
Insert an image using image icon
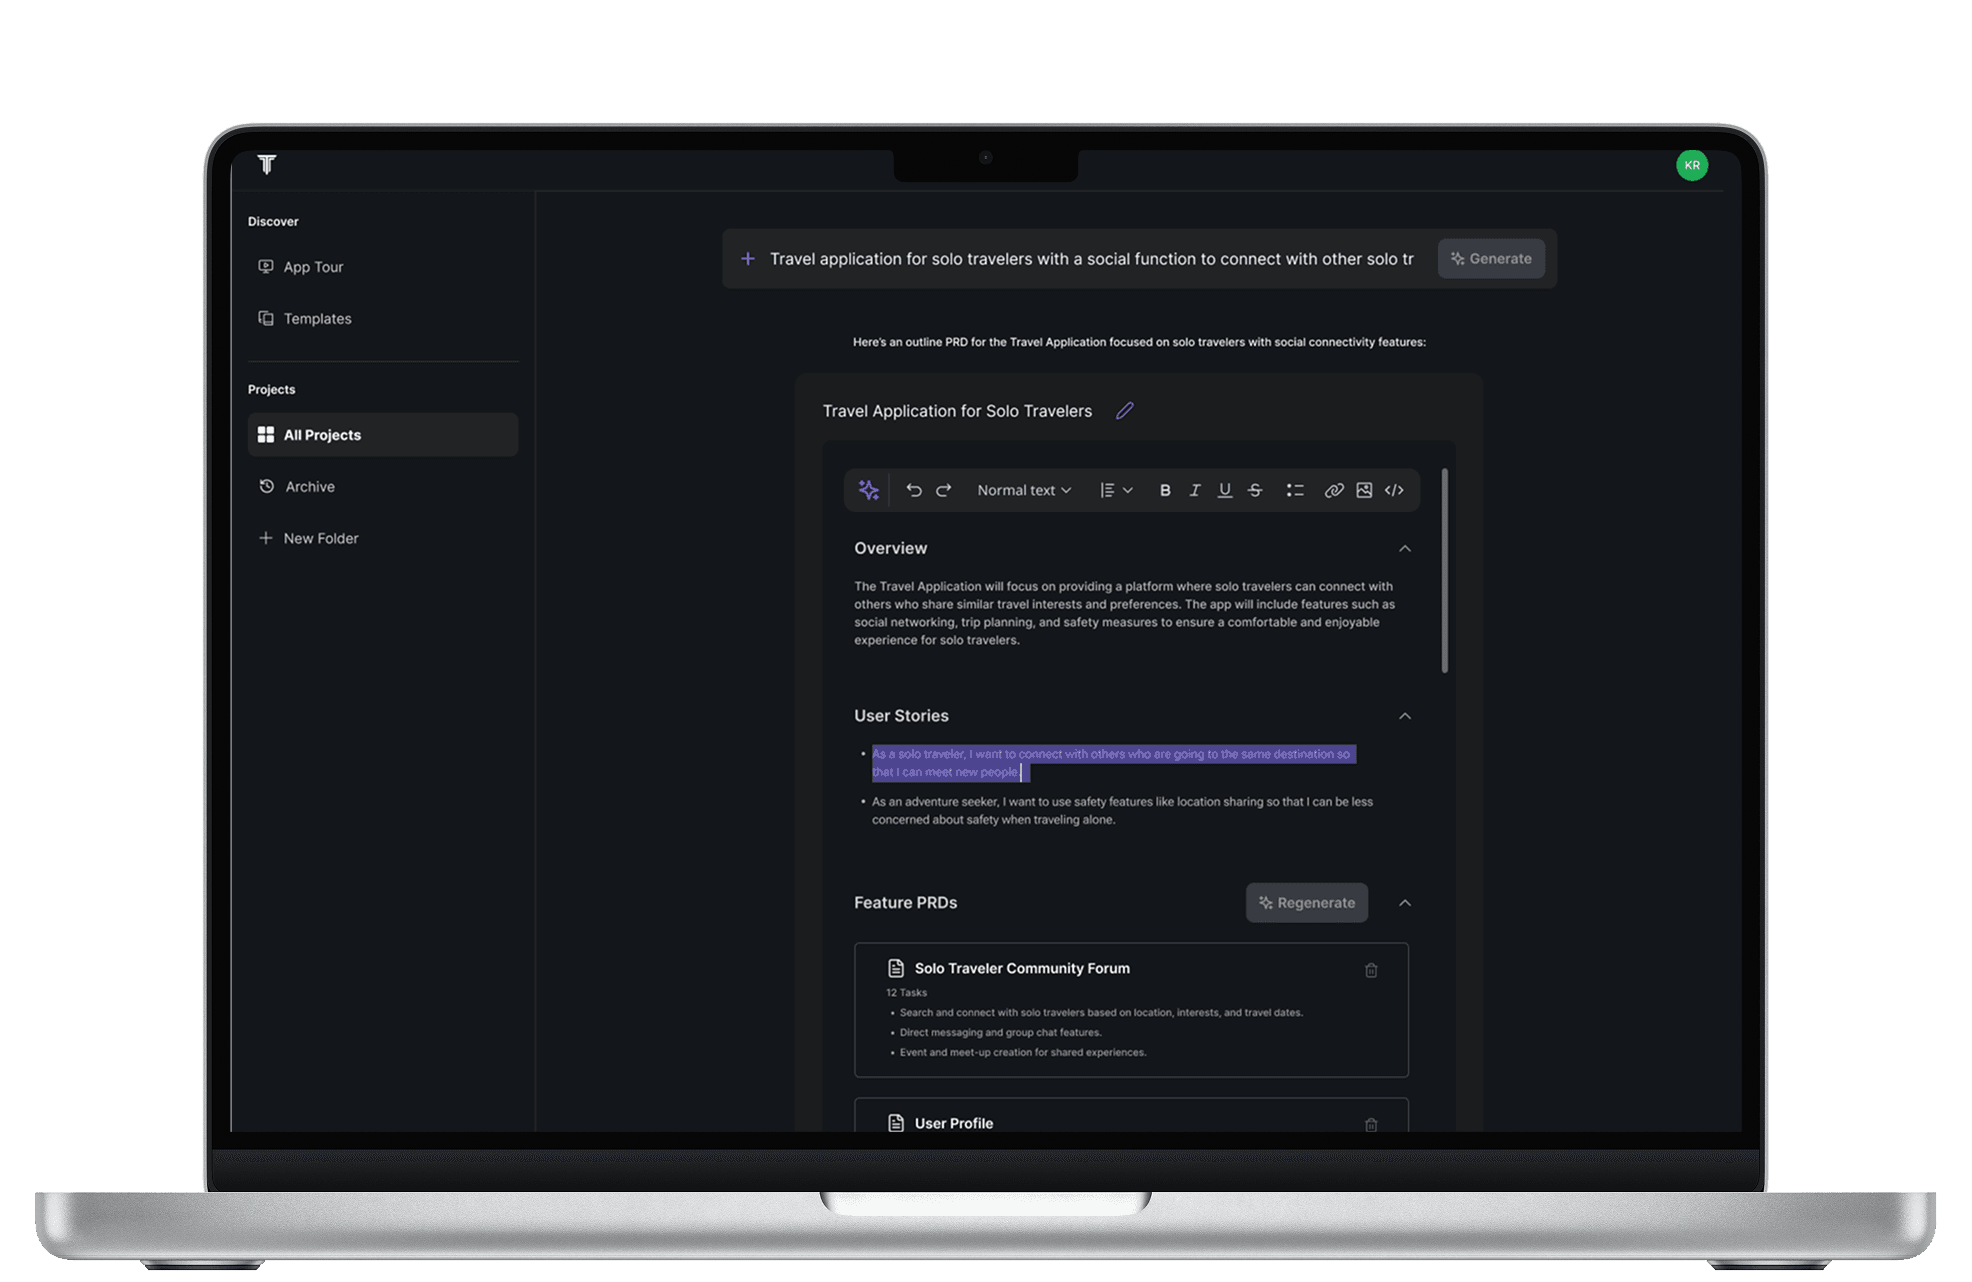tap(1363, 490)
